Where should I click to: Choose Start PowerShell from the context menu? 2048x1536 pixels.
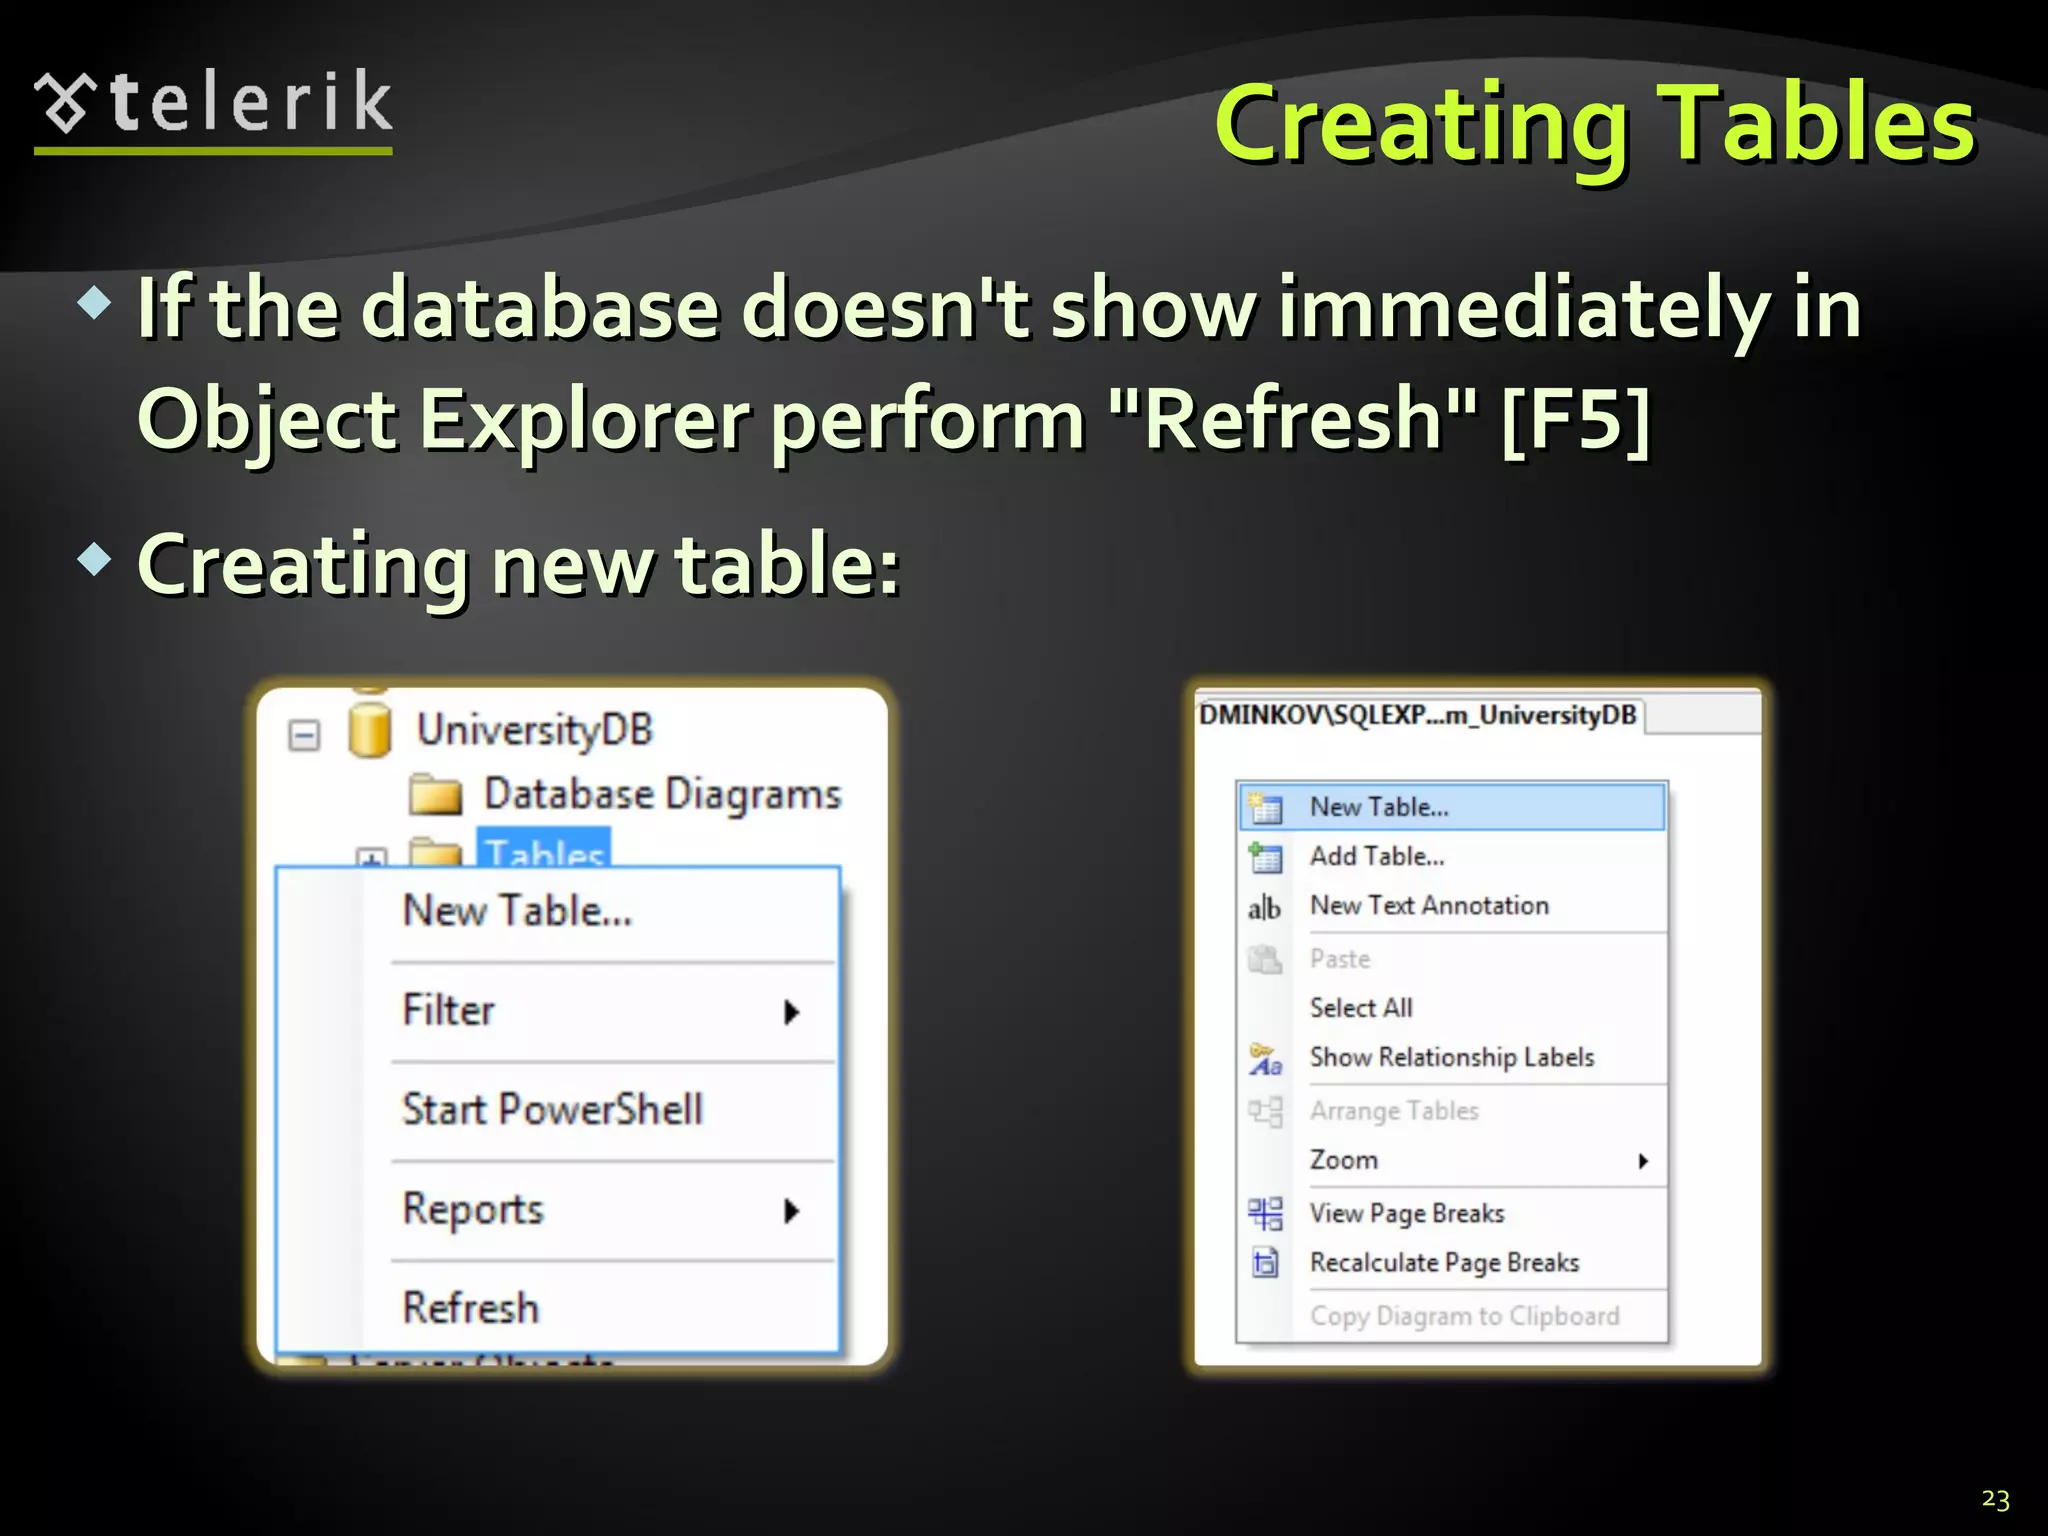(553, 1109)
